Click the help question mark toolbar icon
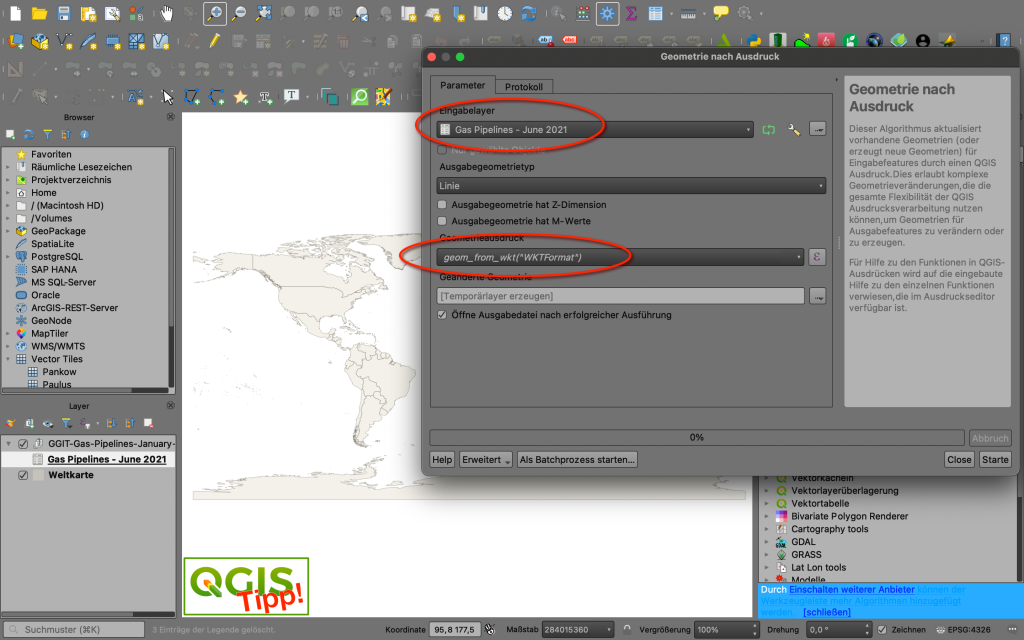1024x640 pixels. tap(1004, 41)
